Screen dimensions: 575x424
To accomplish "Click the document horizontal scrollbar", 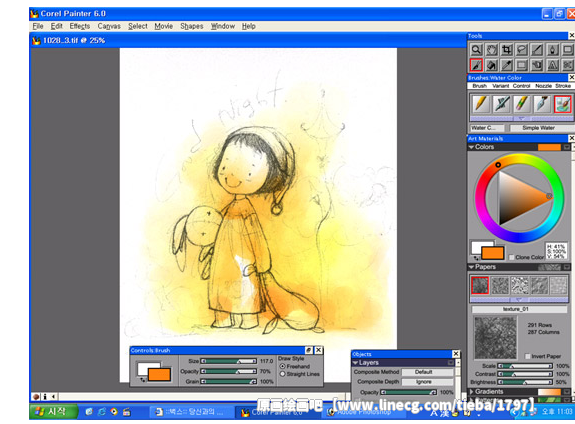I will (x=202, y=396).
